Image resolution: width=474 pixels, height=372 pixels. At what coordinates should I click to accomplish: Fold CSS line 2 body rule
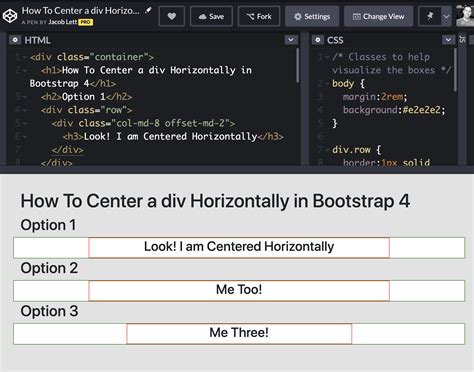[327, 84]
